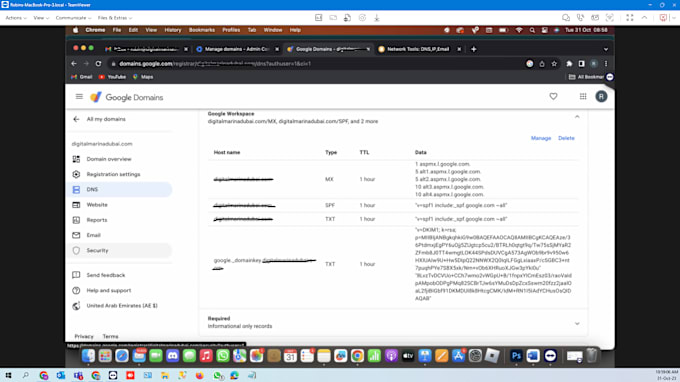Open Chrome extensions puzzle icon
The width and height of the screenshot is (680, 382).
coord(569,64)
